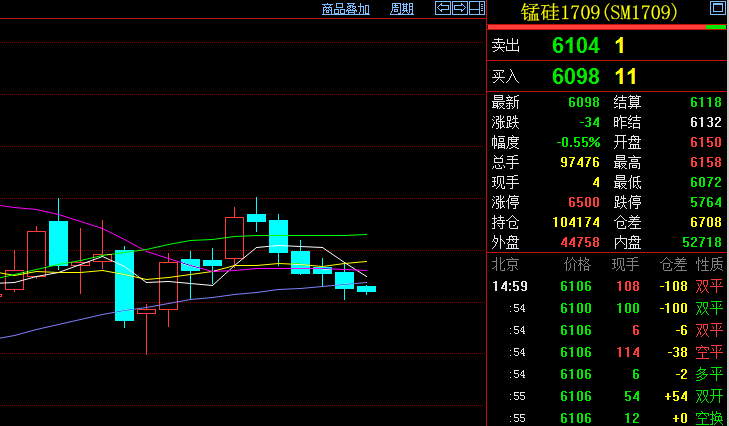Viewport: 729px width, 426px height.
Task: Click the 空平 tick entry
Action: point(709,353)
